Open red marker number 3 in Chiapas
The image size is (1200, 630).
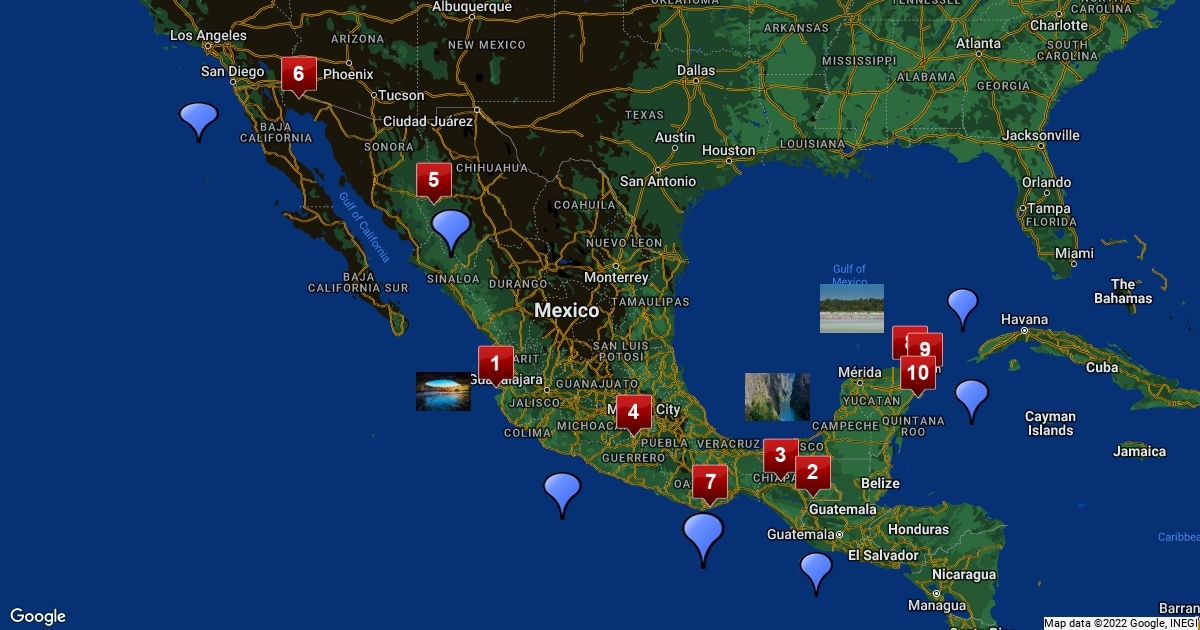click(x=780, y=455)
